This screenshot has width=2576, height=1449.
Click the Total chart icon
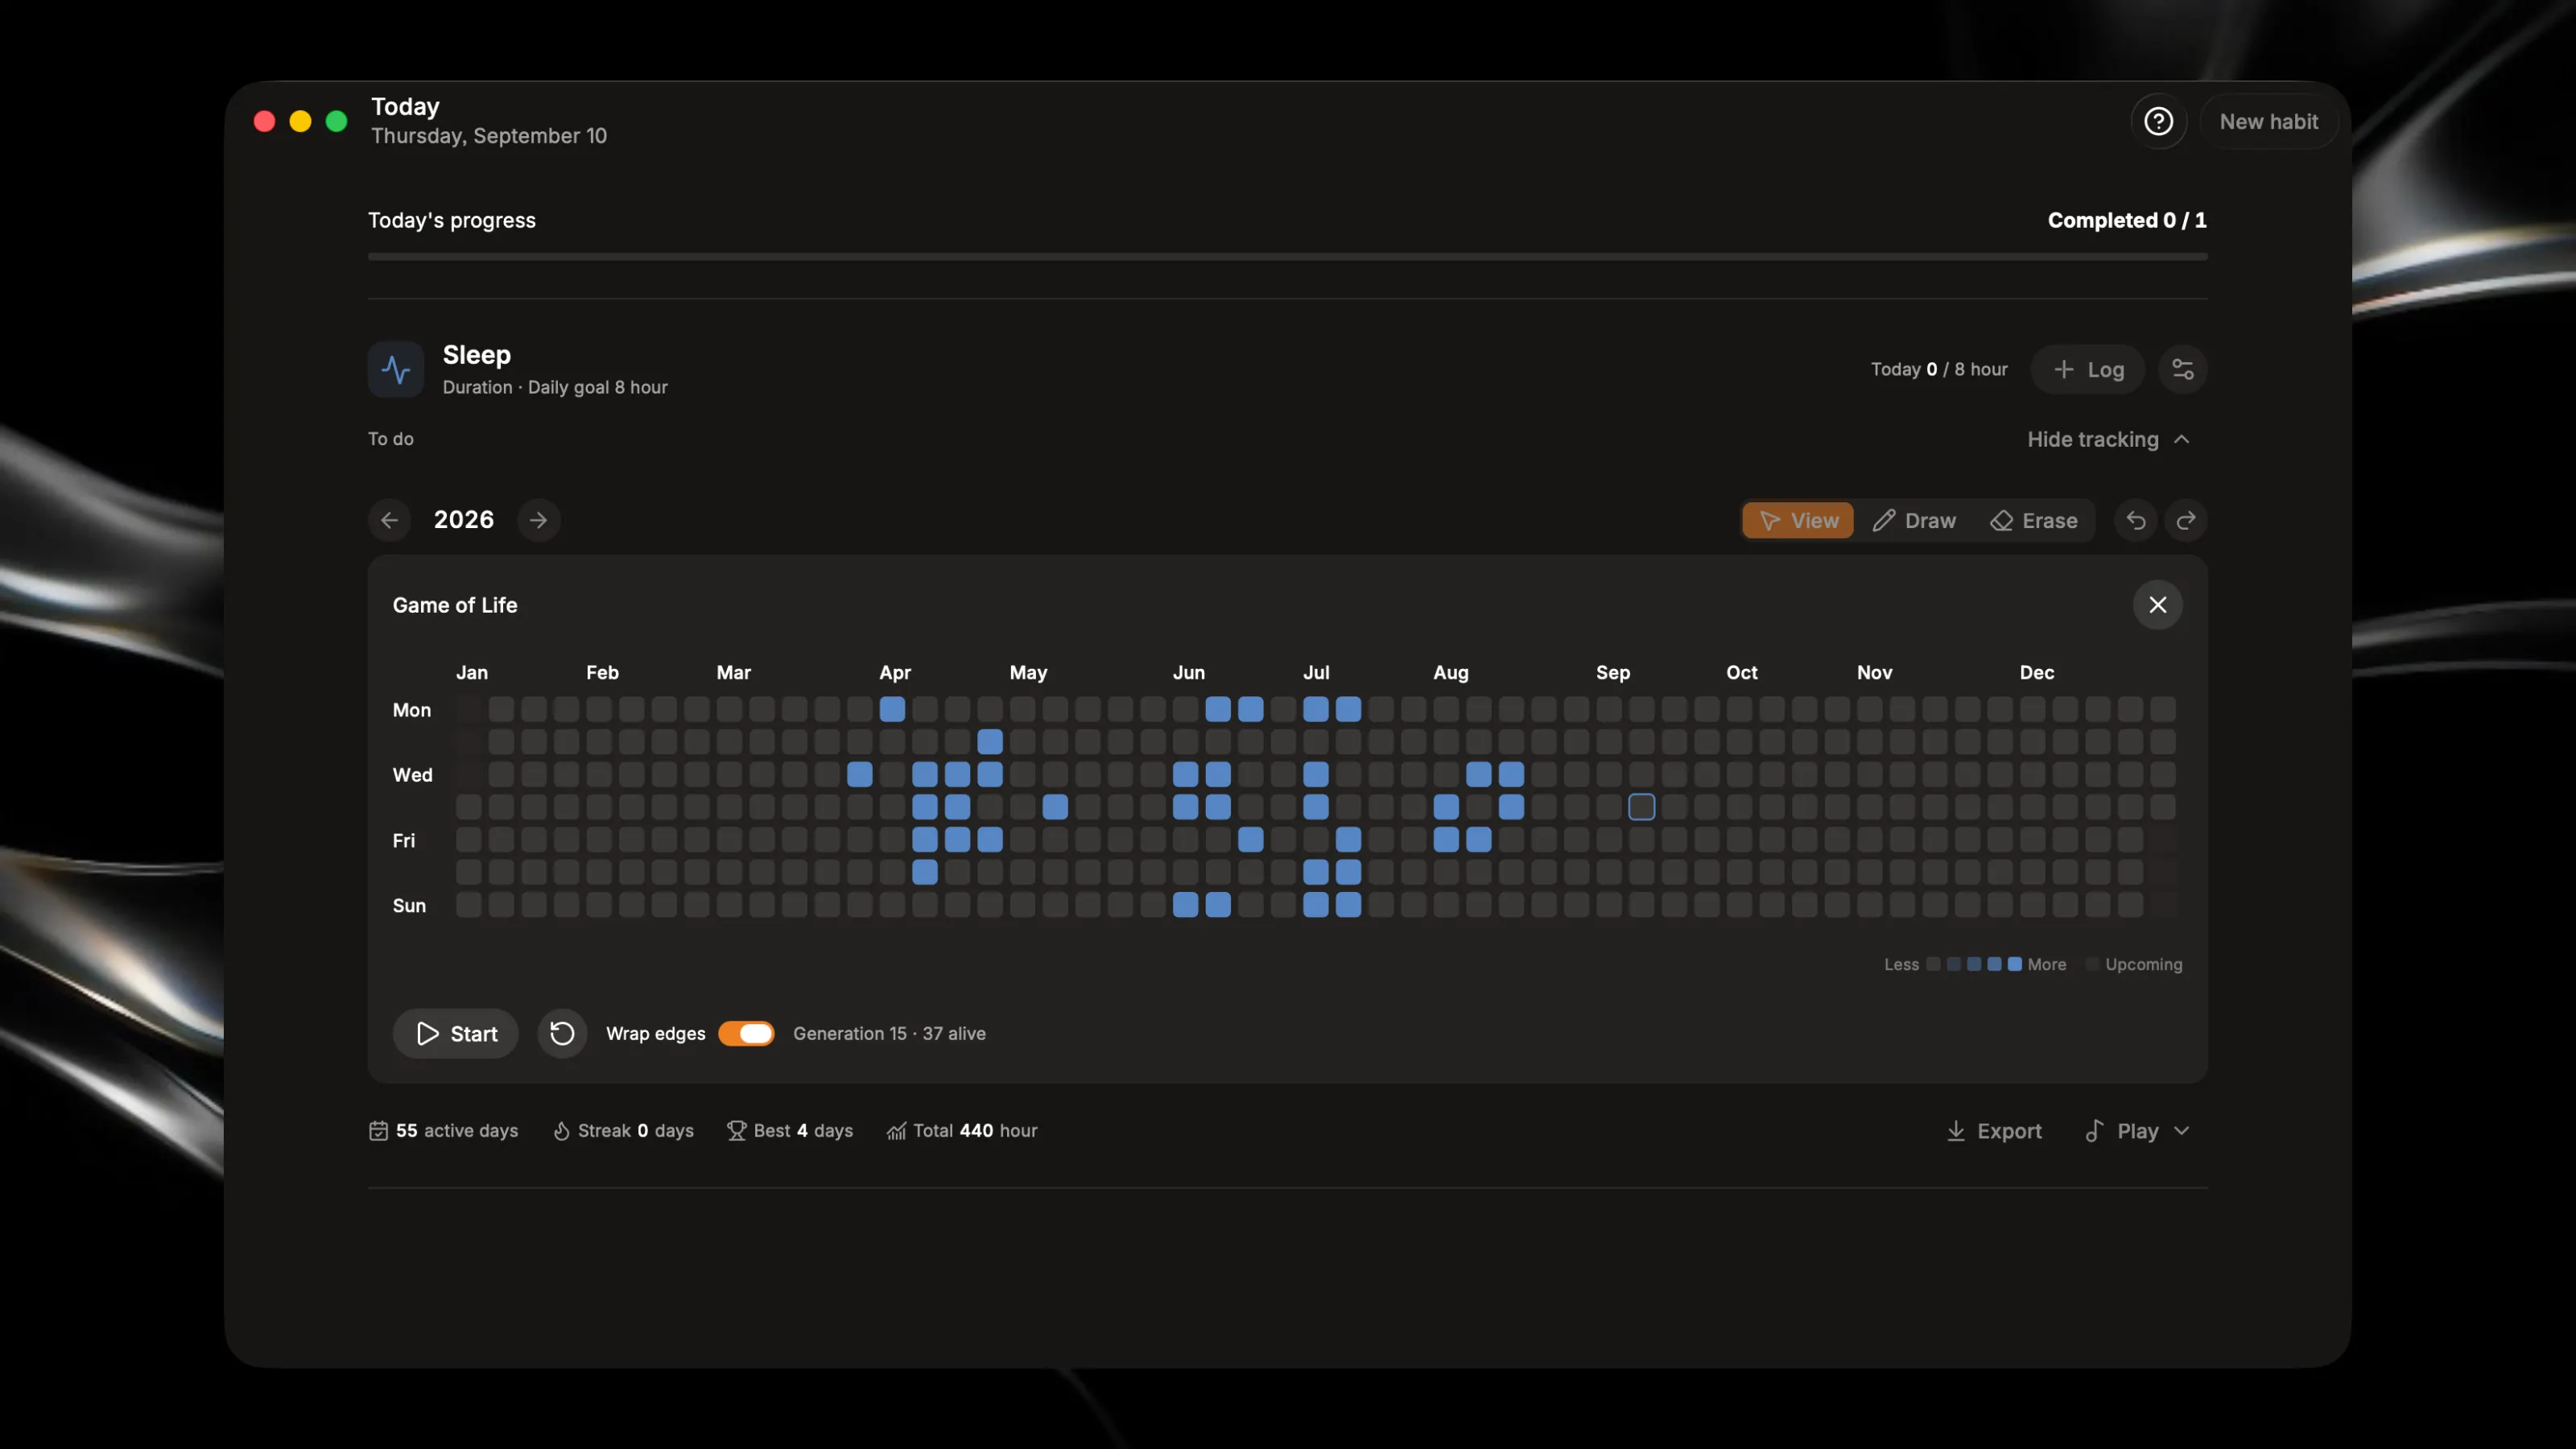(x=896, y=1131)
